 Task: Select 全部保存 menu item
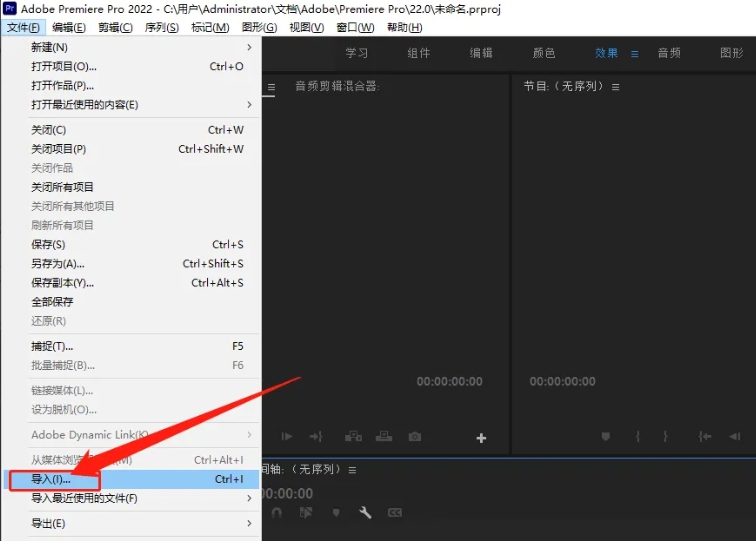point(131,302)
